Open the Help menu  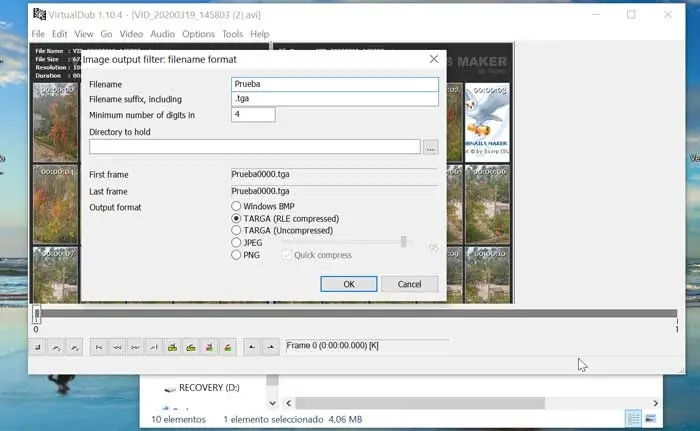259,34
